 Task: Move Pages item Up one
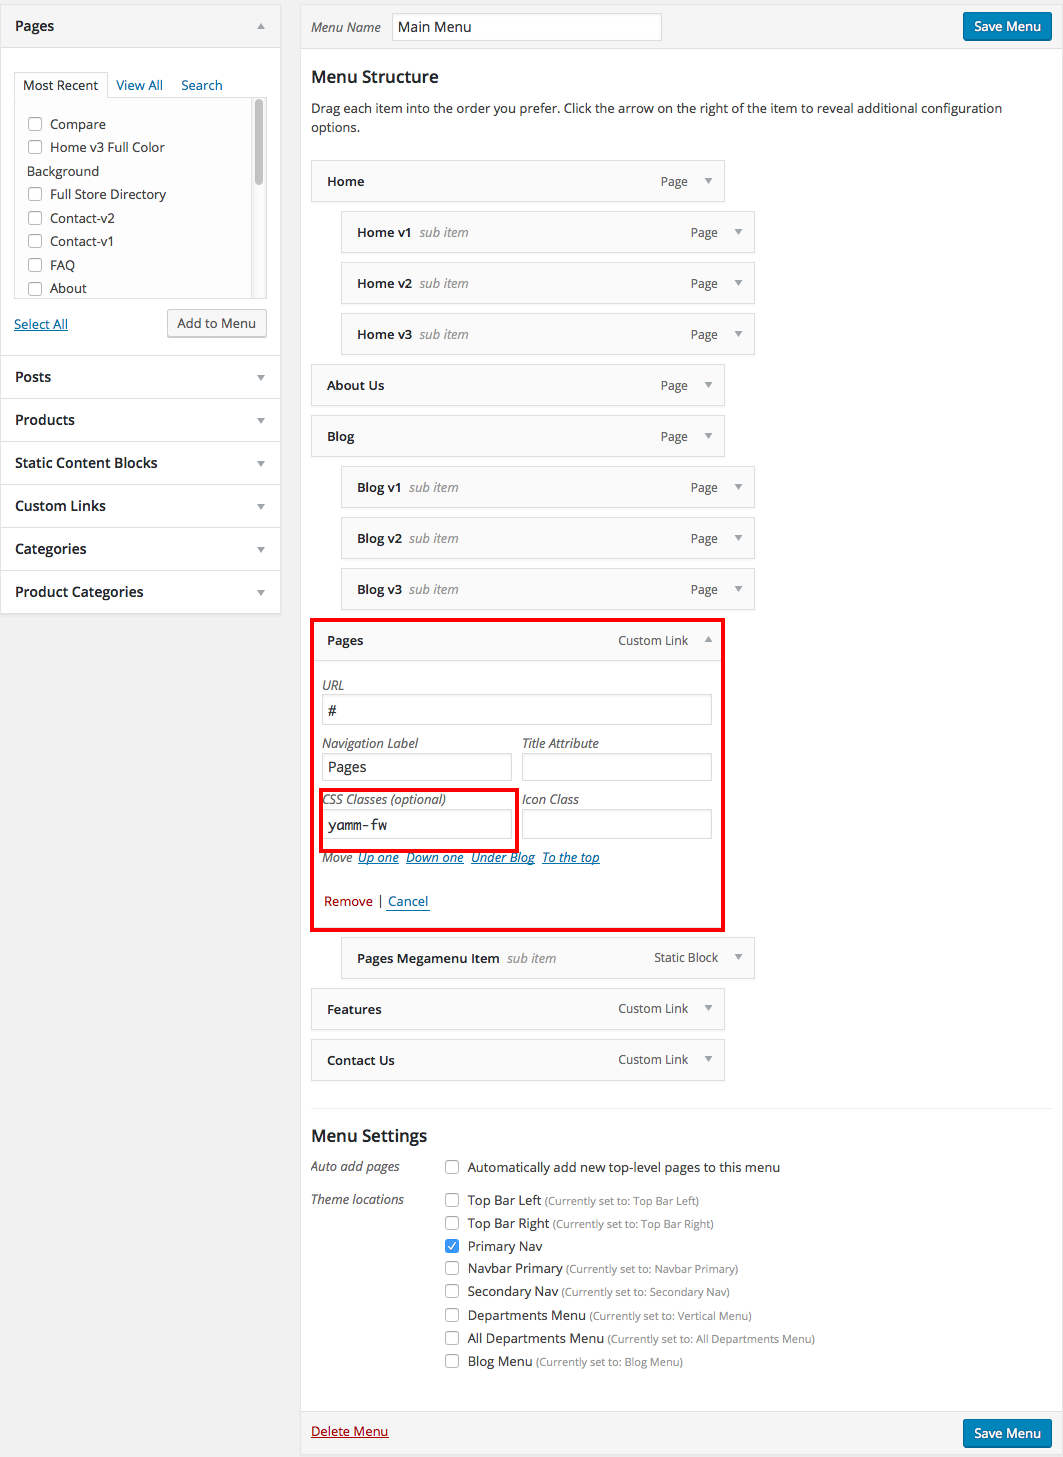click(378, 857)
